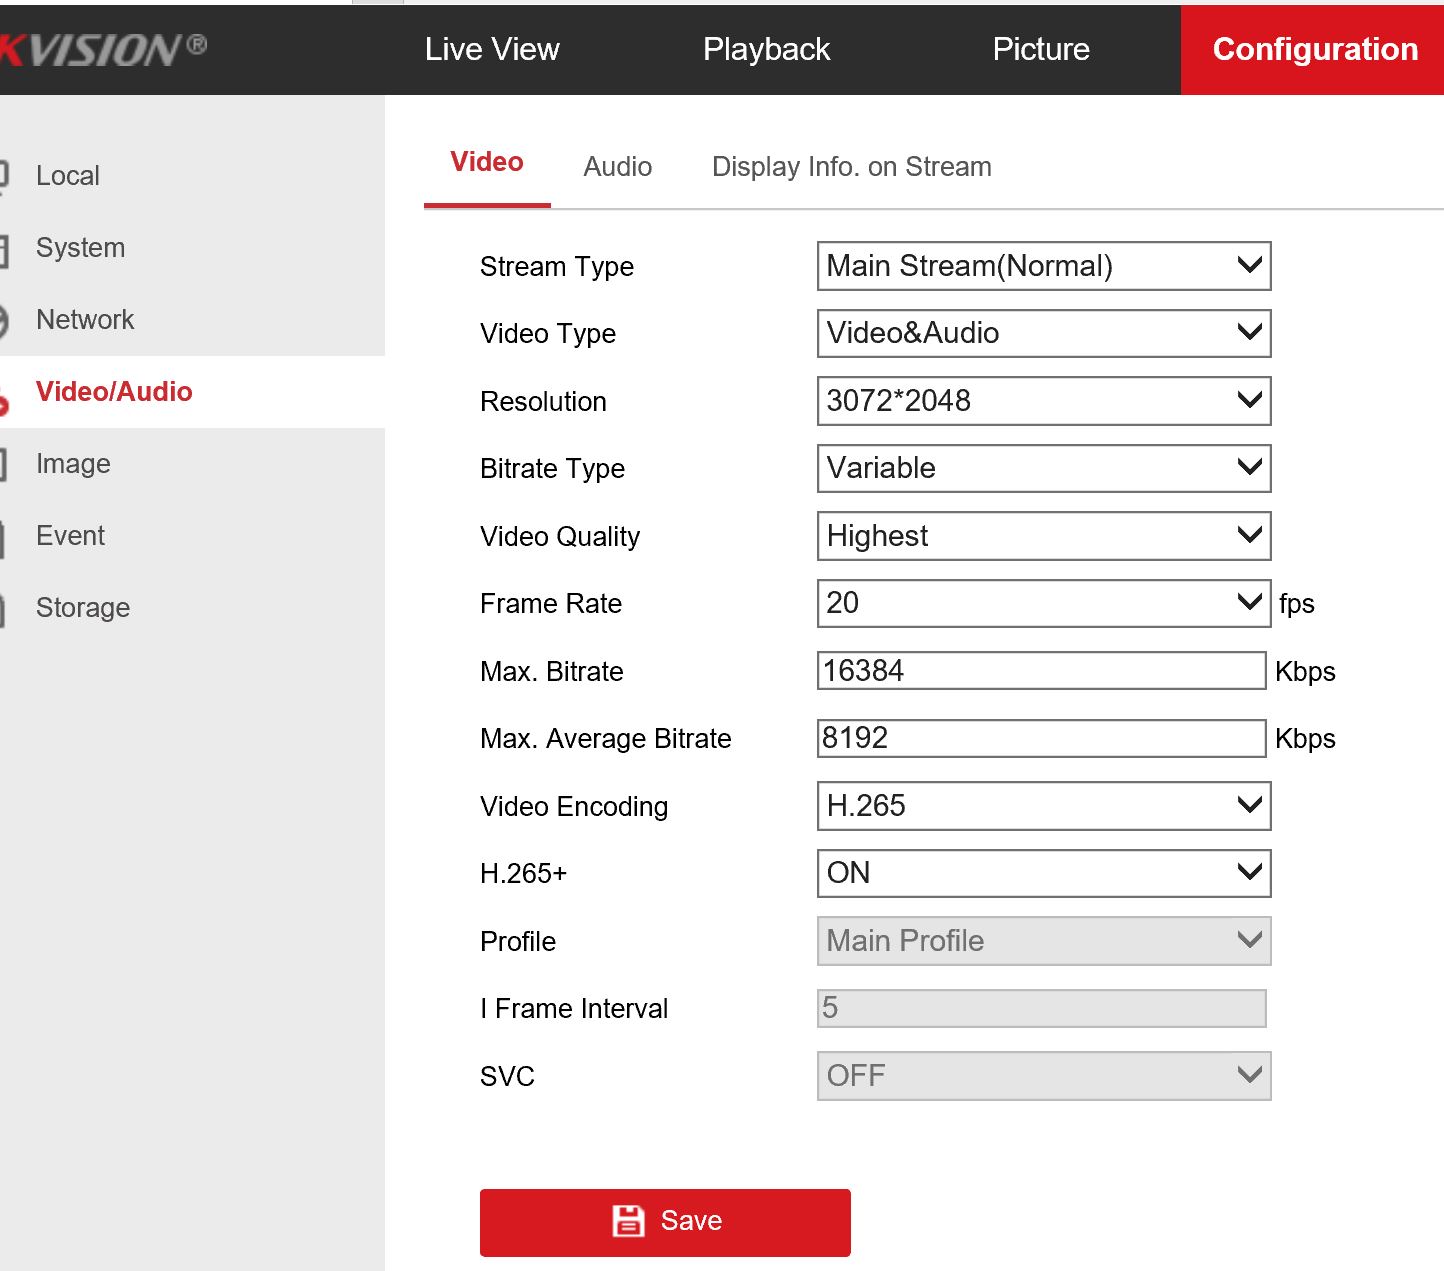Open the Video Quality dropdown

coord(1043,536)
